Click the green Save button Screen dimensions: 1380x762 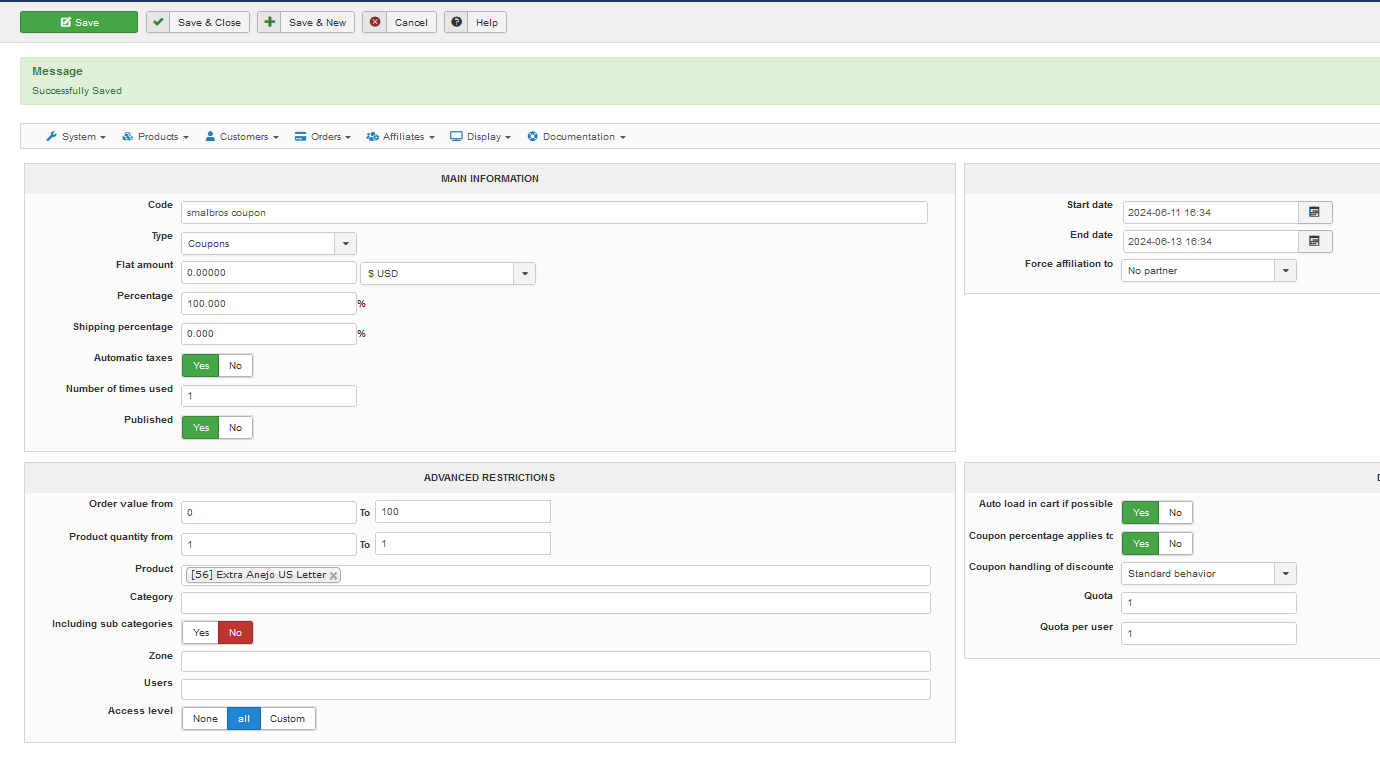point(79,22)
